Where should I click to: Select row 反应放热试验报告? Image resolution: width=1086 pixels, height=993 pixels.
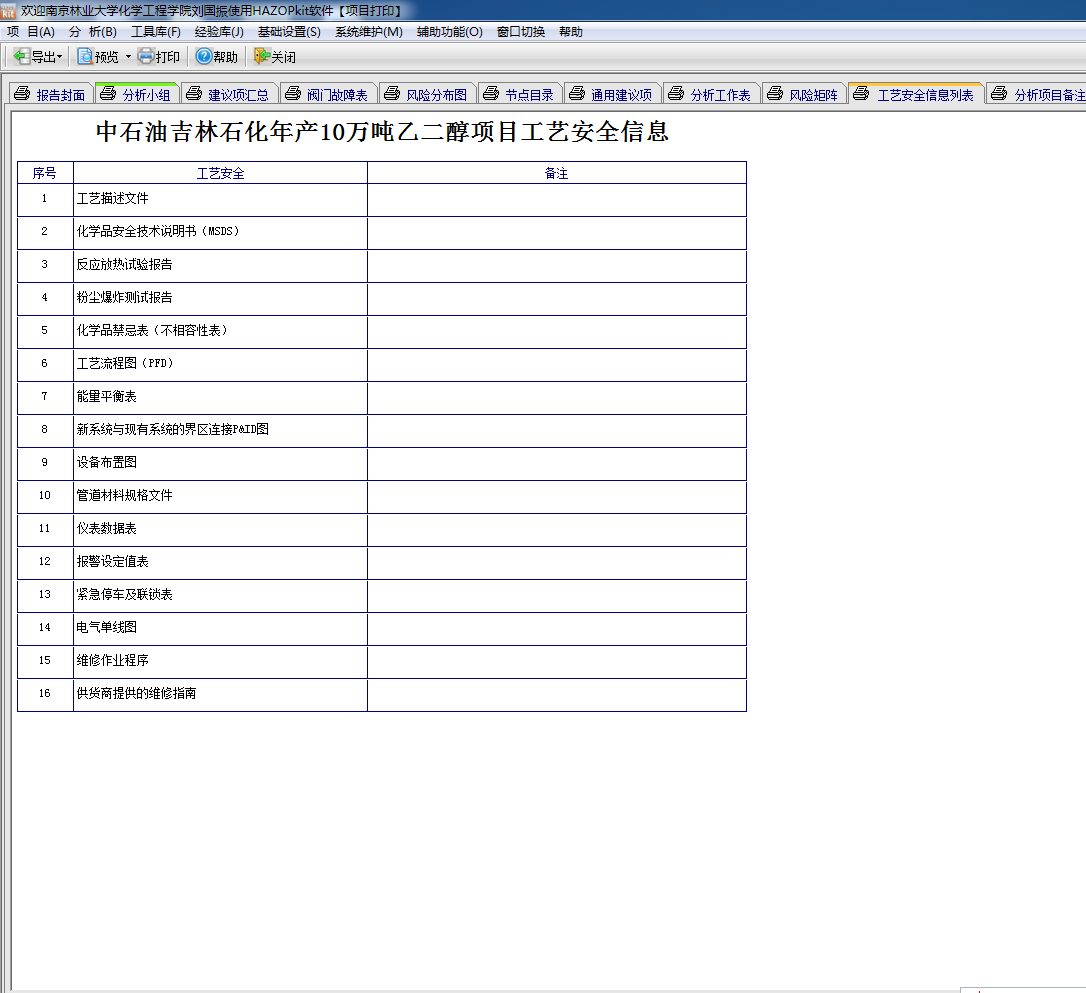[382, 266]
